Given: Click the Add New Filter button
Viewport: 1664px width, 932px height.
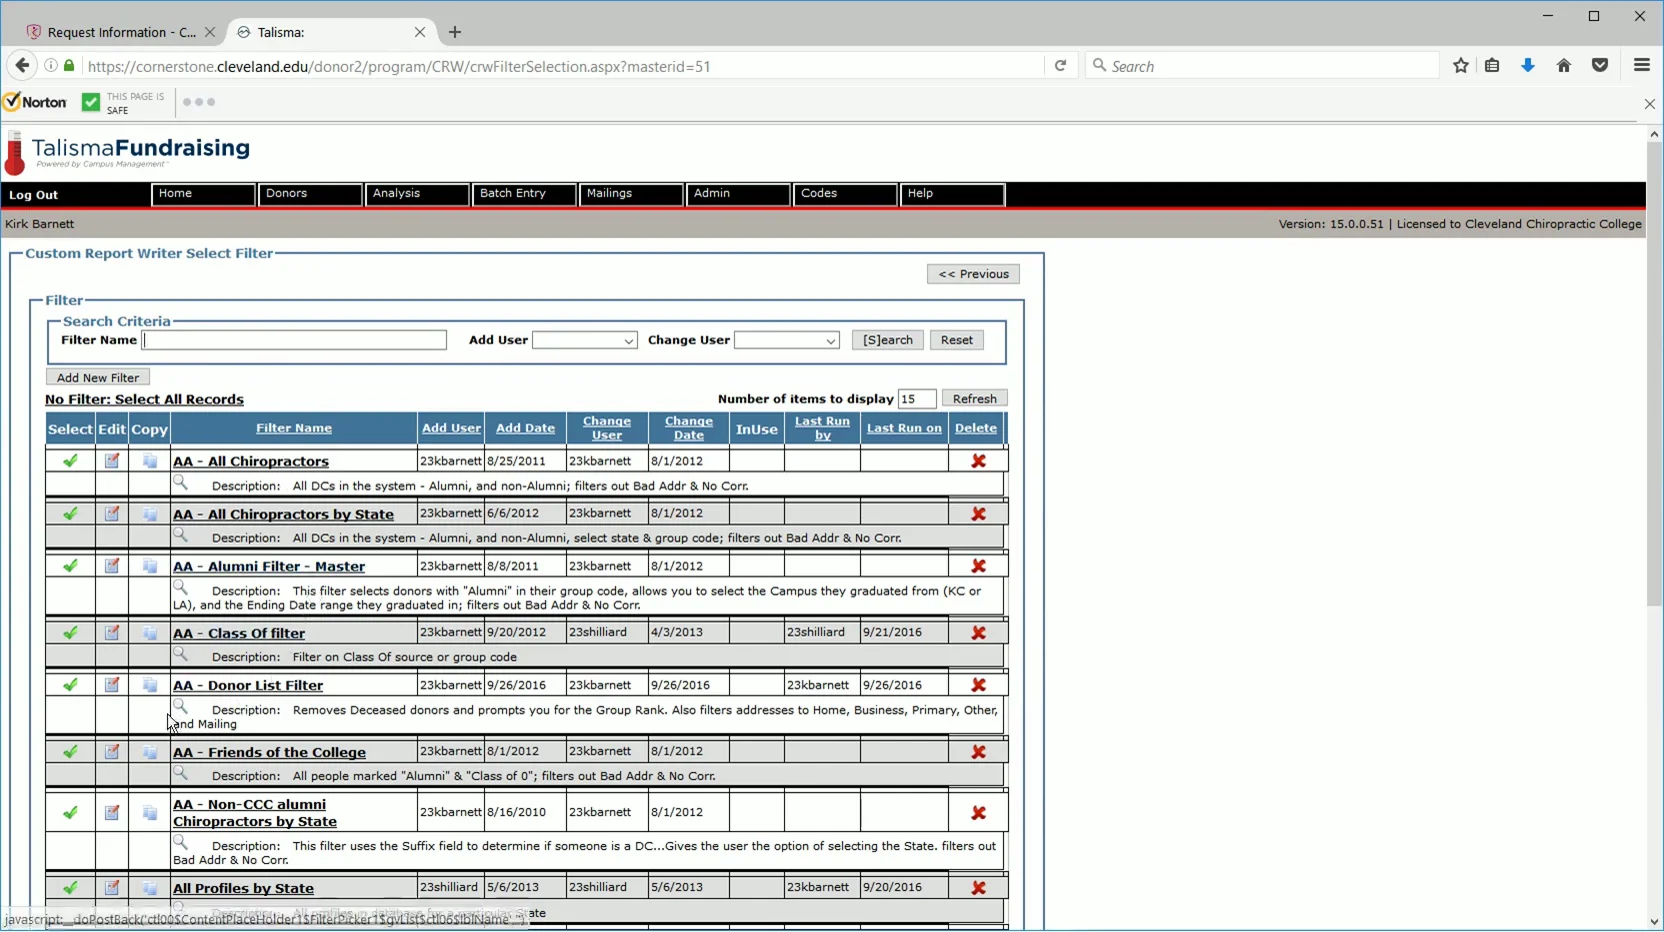Looking at the screenshot, I should point(97,377).
